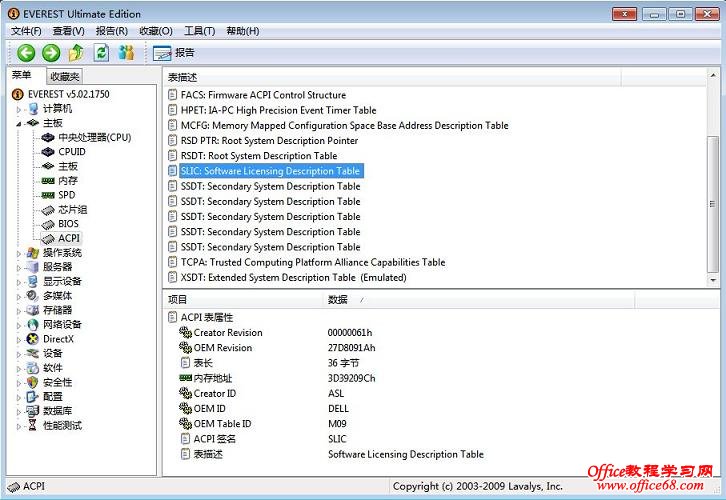The height and width of the screenshot is (500, 726).
Task: Click scrollbar down arrow in table list
Action: tap(713, 280)
